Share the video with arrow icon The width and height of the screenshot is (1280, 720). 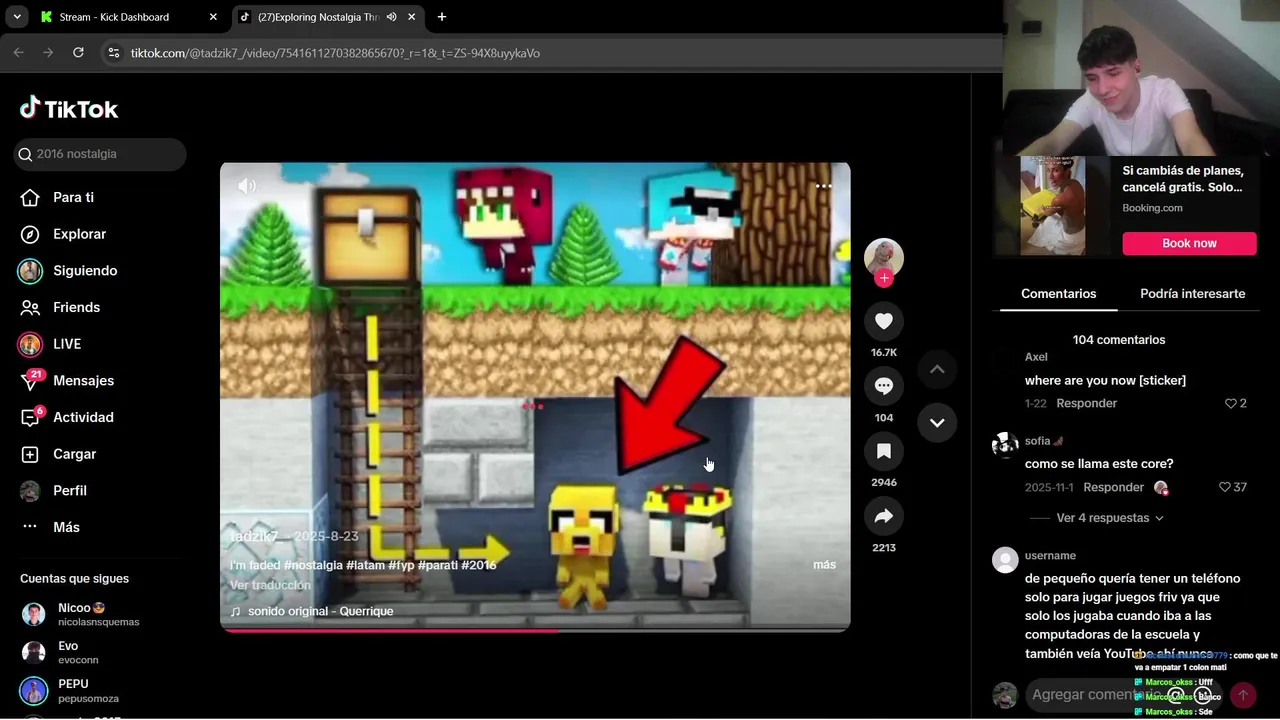(884, 516)
